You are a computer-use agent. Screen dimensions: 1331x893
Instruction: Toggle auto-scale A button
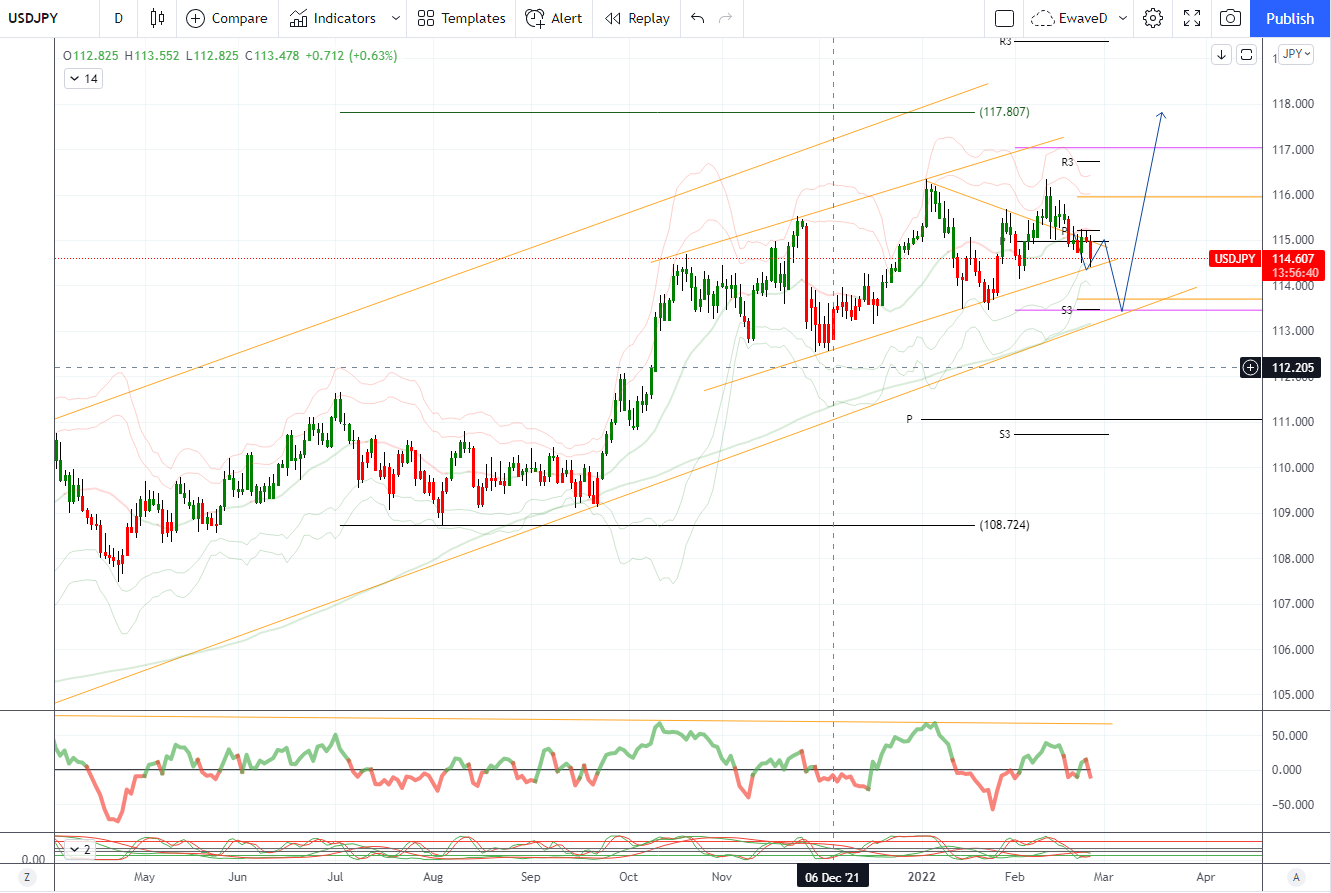1297,877
